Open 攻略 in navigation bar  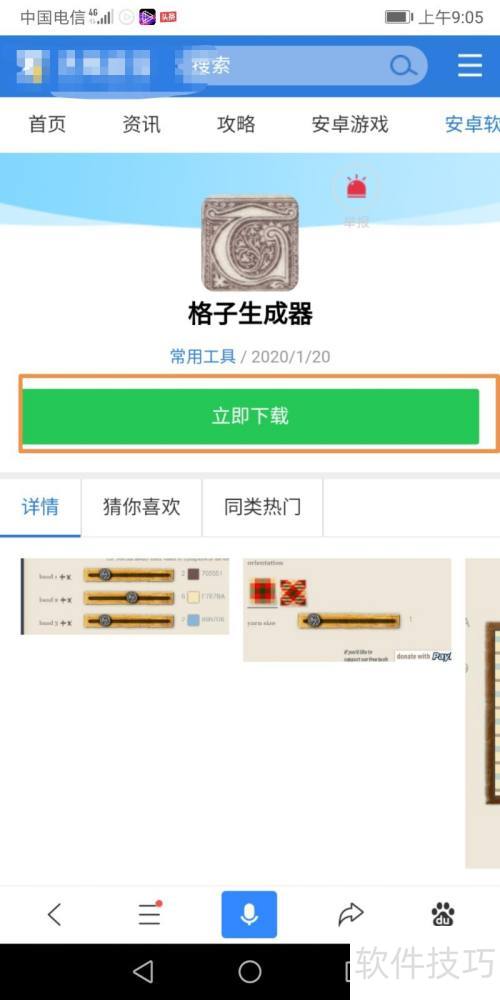[x=236, y=124]
